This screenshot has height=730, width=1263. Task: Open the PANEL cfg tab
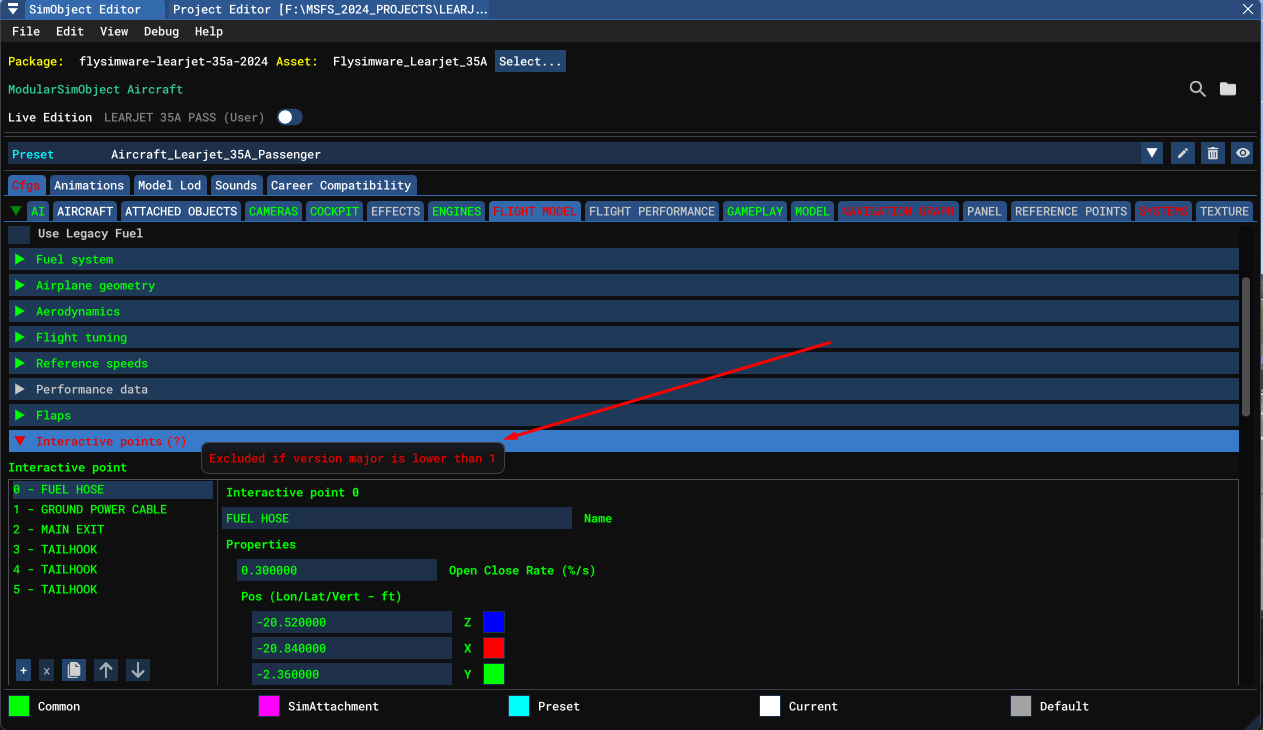[x=984, y=211]
